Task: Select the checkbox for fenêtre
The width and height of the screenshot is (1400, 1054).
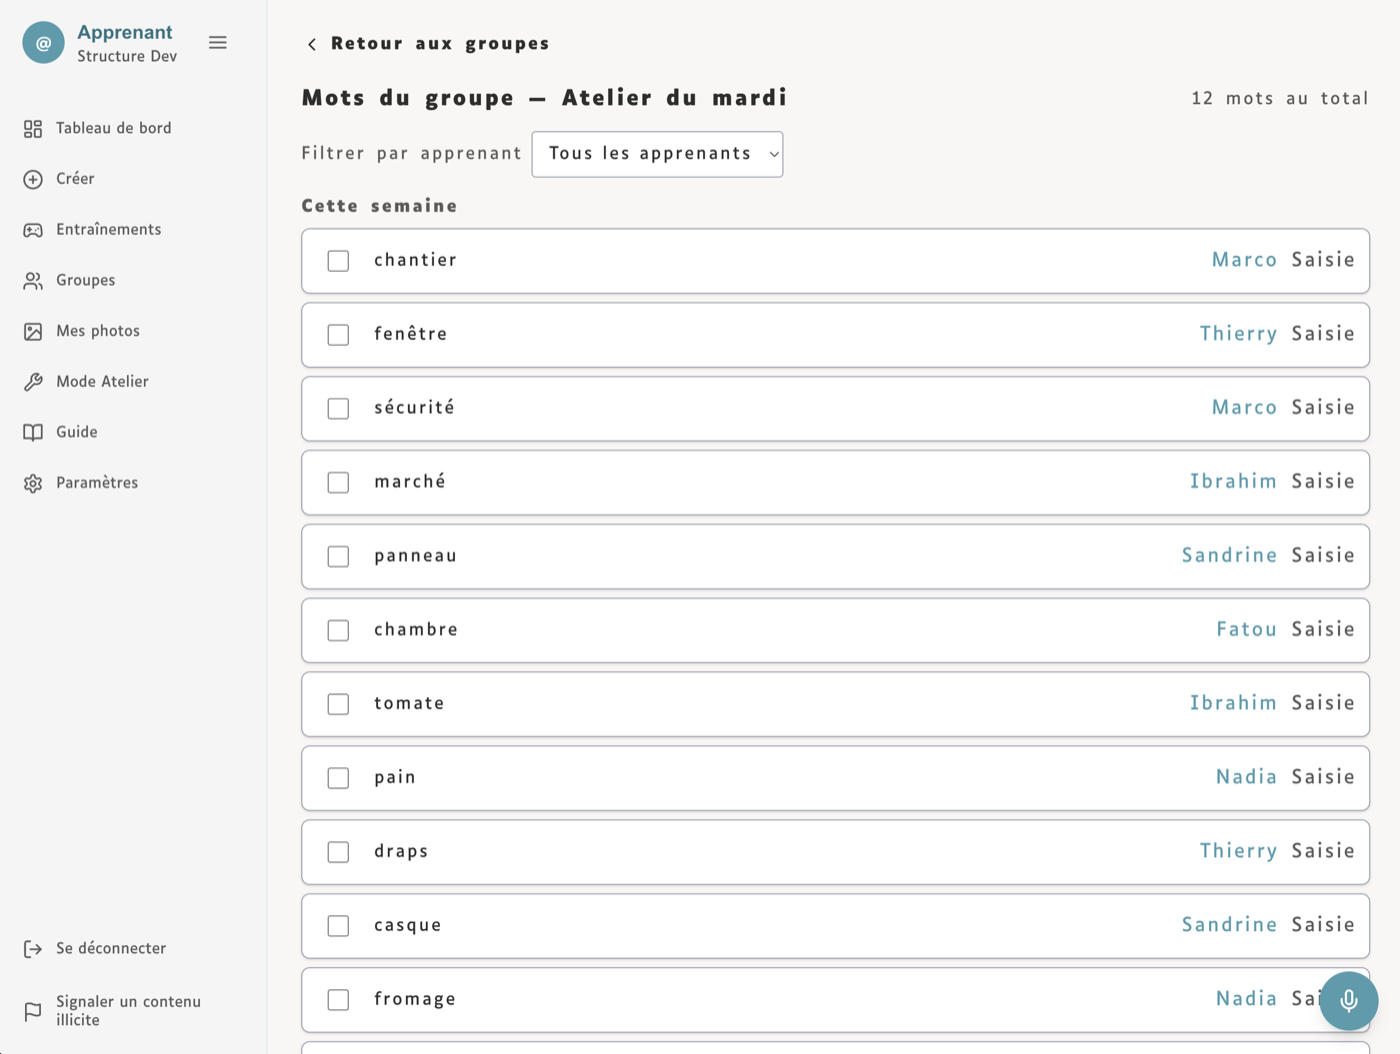Action: tap(338, 335)
